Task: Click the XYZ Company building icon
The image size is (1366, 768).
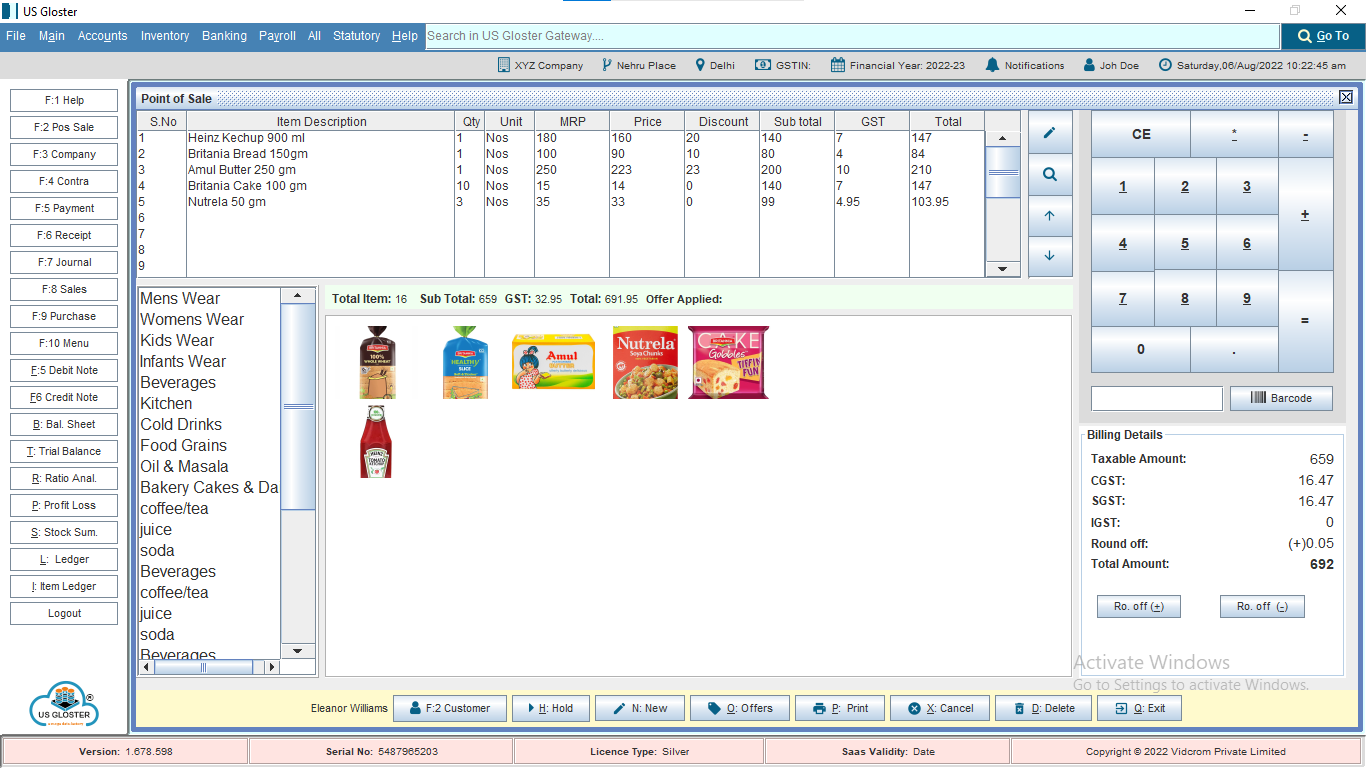Action: coord(504,65)
